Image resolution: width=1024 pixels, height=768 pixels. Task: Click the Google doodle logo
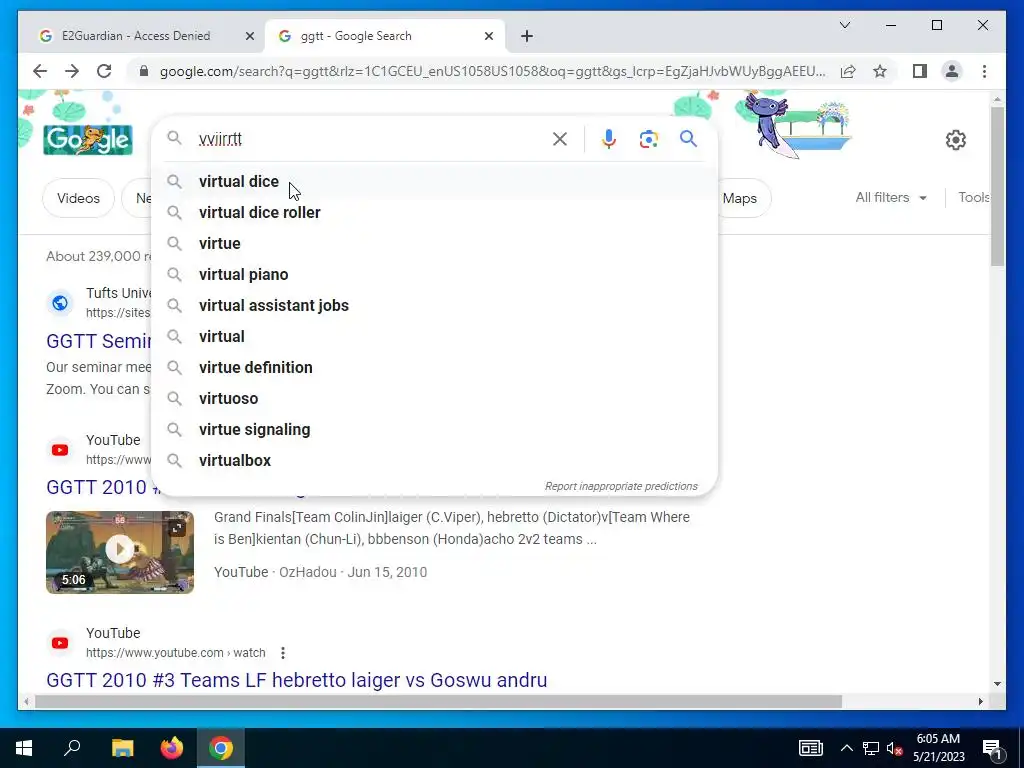click(x=88, y=139)
